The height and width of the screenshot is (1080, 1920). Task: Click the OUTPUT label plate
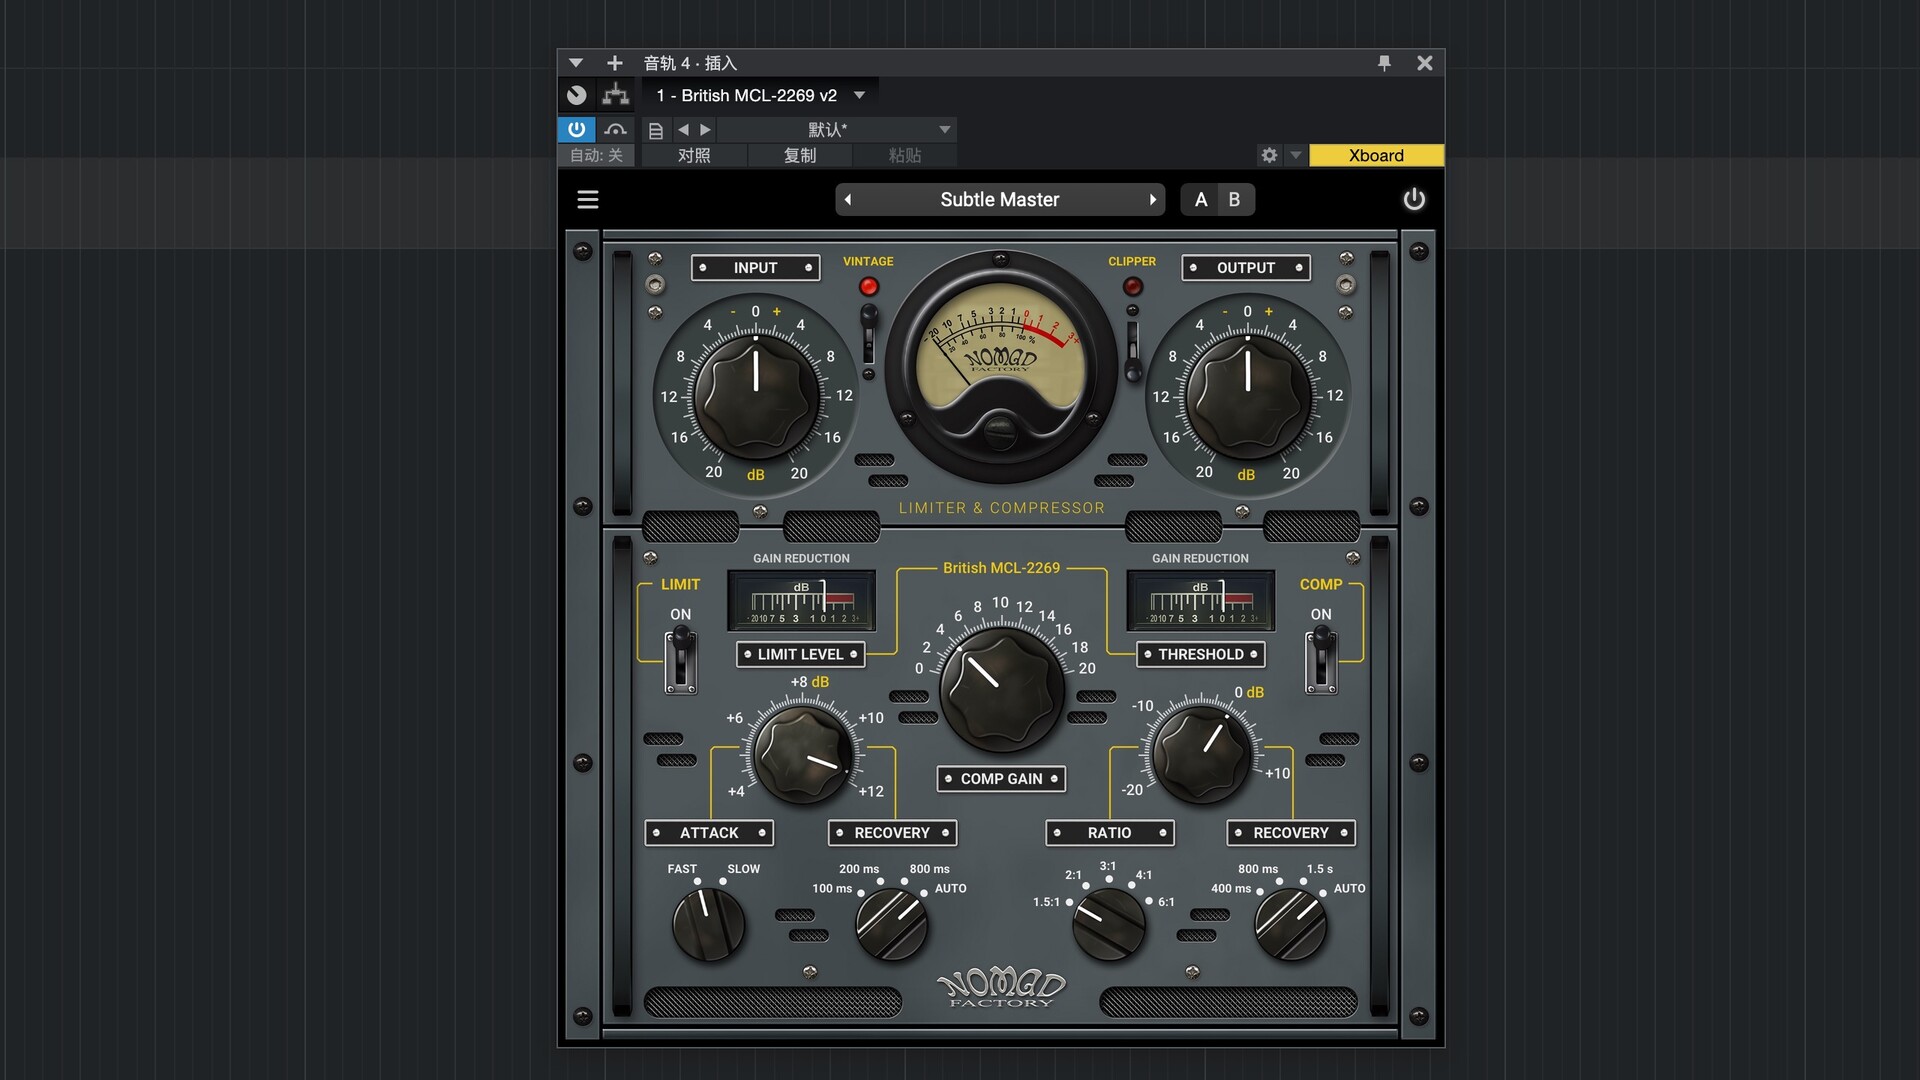pyautogui.click(x=1246, y=268)
